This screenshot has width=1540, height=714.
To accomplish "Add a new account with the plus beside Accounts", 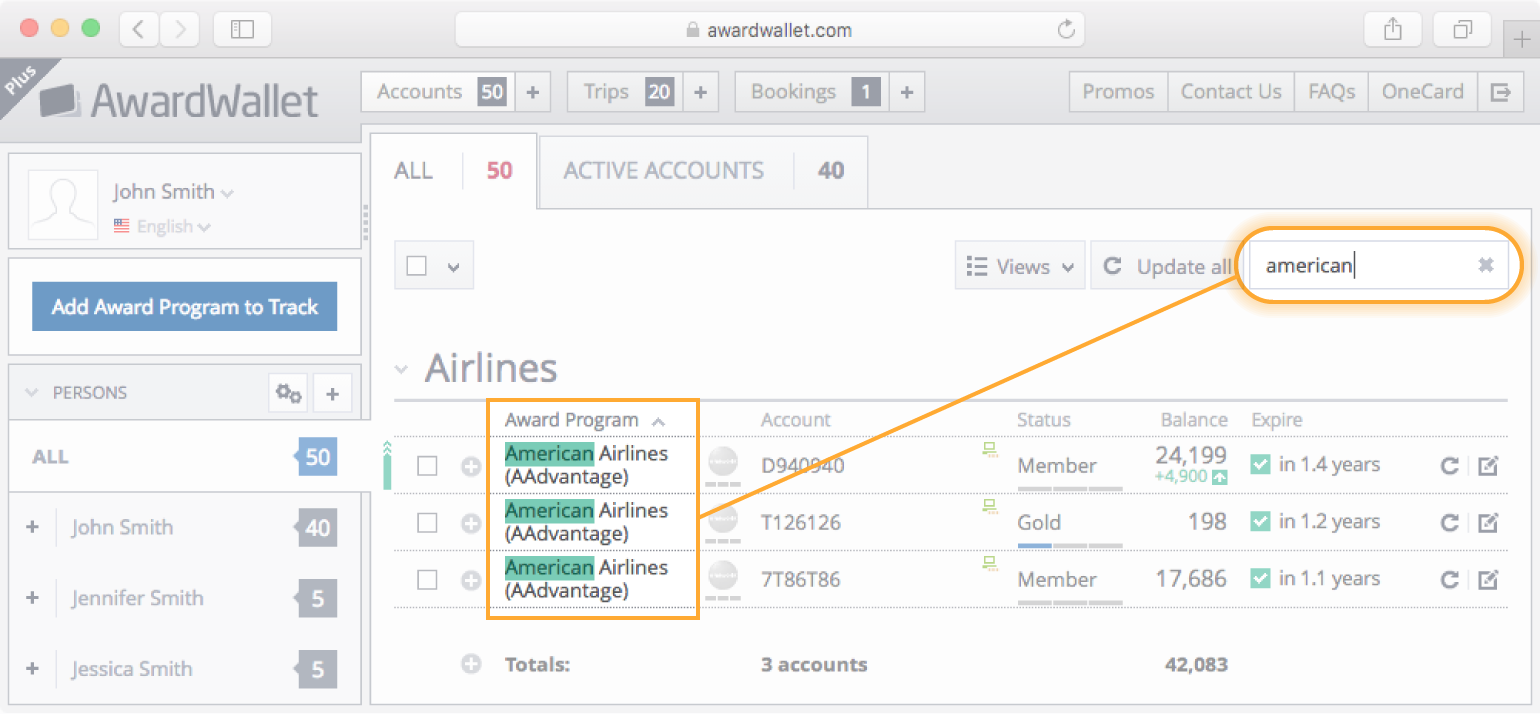I will click(533, 92).
